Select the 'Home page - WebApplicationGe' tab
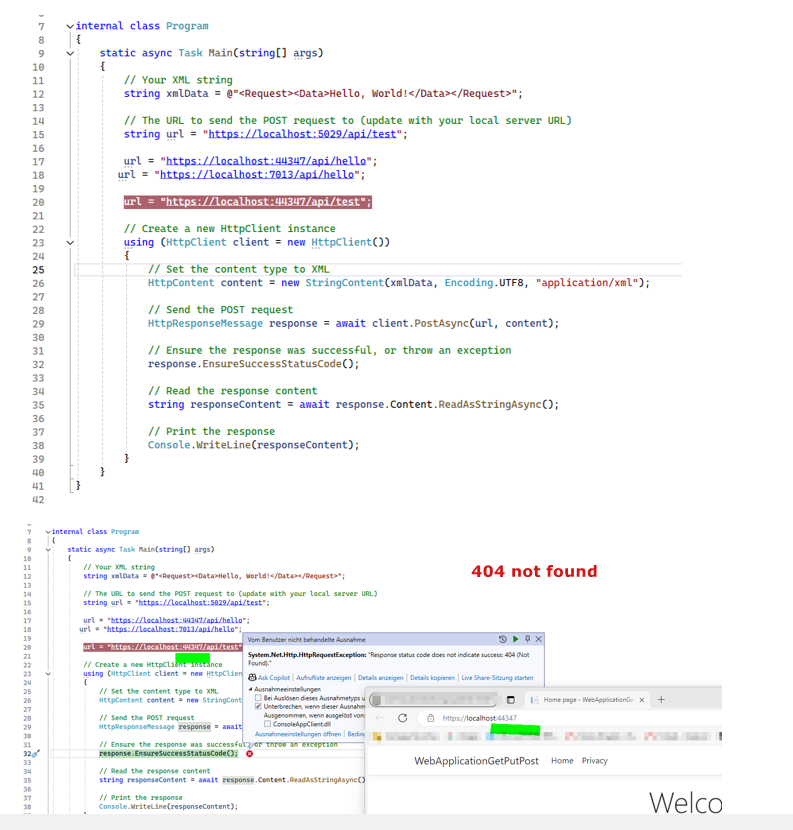This screenshot has height=830, width=793. pyautogui.click(x=588, y=700)
